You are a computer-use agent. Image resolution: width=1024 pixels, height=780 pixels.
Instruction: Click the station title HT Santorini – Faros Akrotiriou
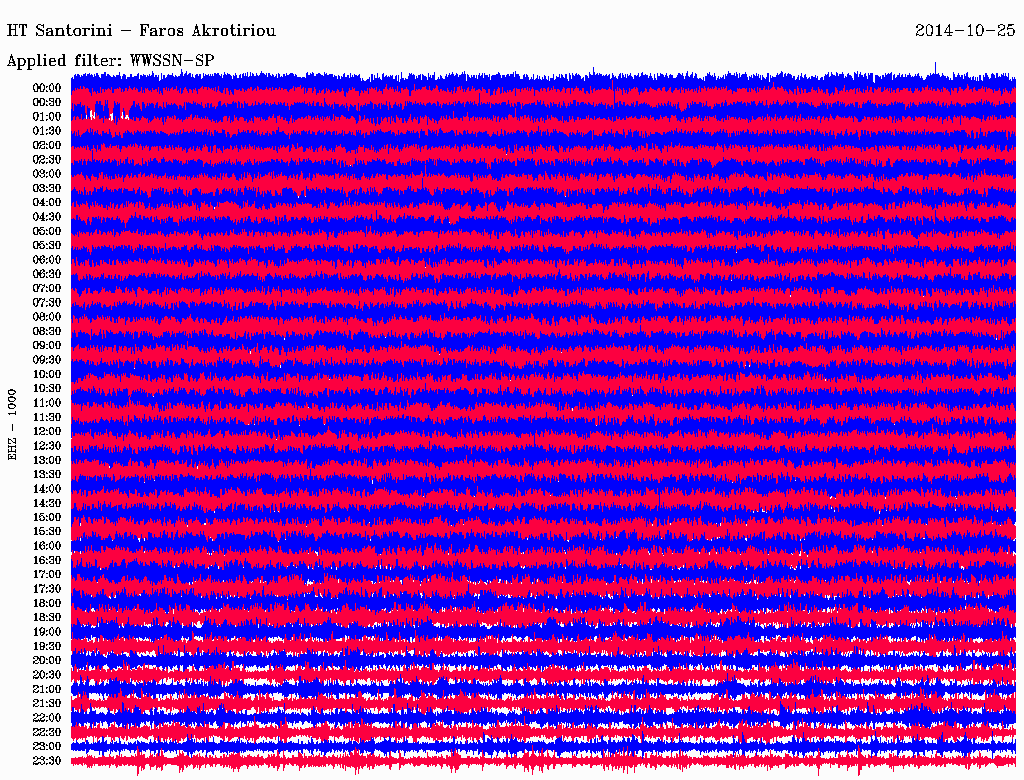pos(141,31)
